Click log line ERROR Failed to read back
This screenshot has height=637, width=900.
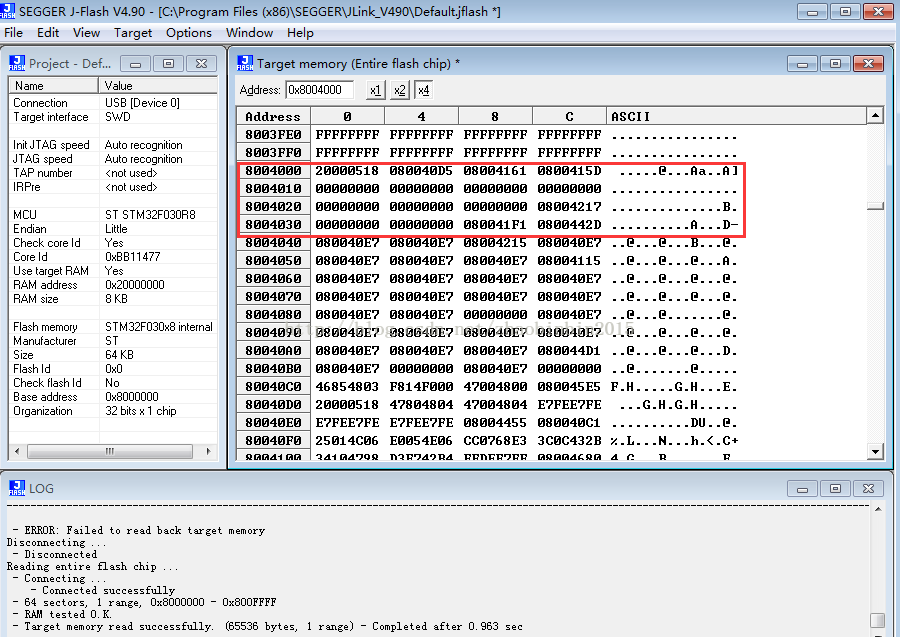[x=139, y=530]
